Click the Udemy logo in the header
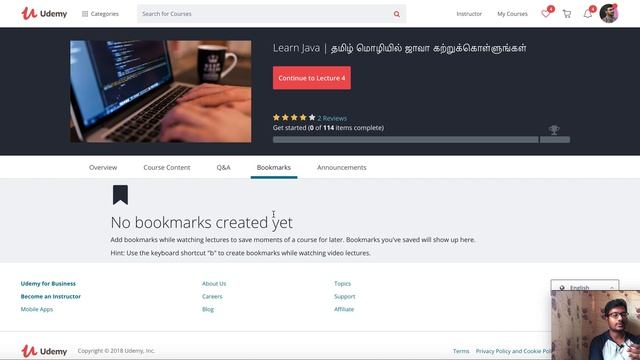 [44, 13]
